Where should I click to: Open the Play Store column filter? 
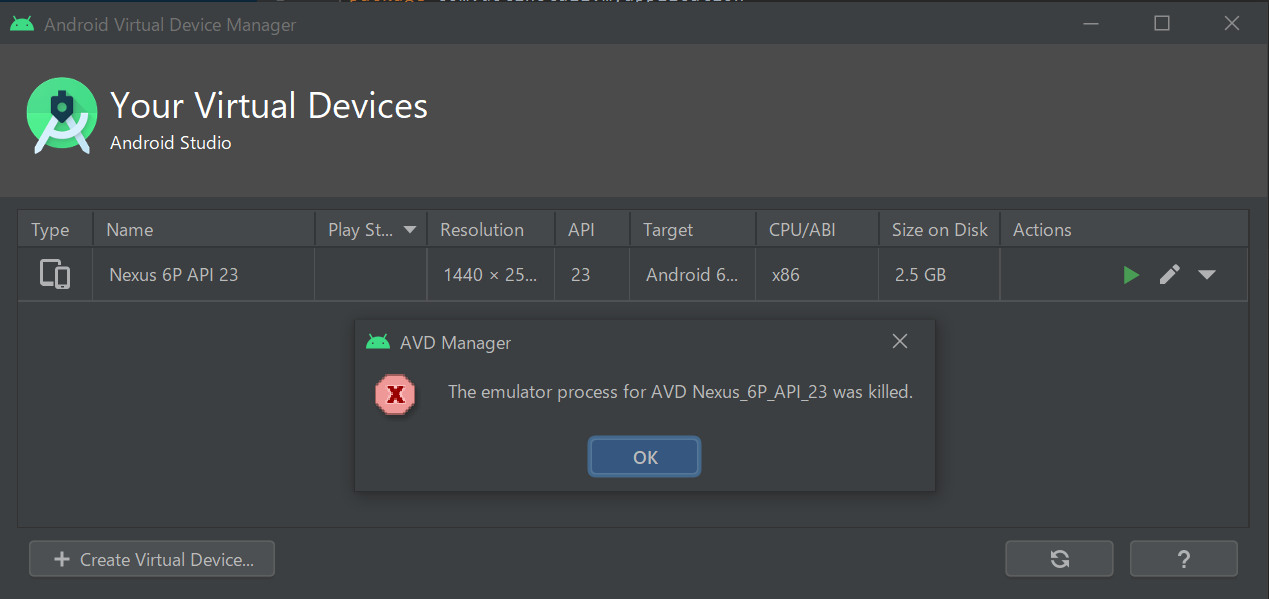410,229
